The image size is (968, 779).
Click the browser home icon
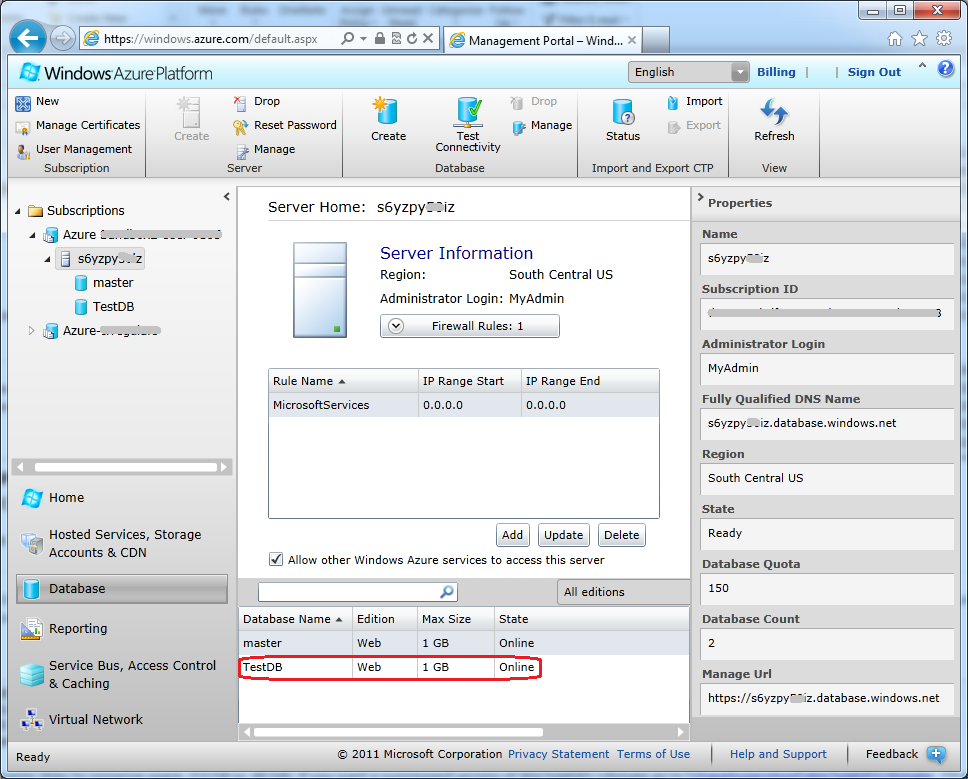[895, 39]
